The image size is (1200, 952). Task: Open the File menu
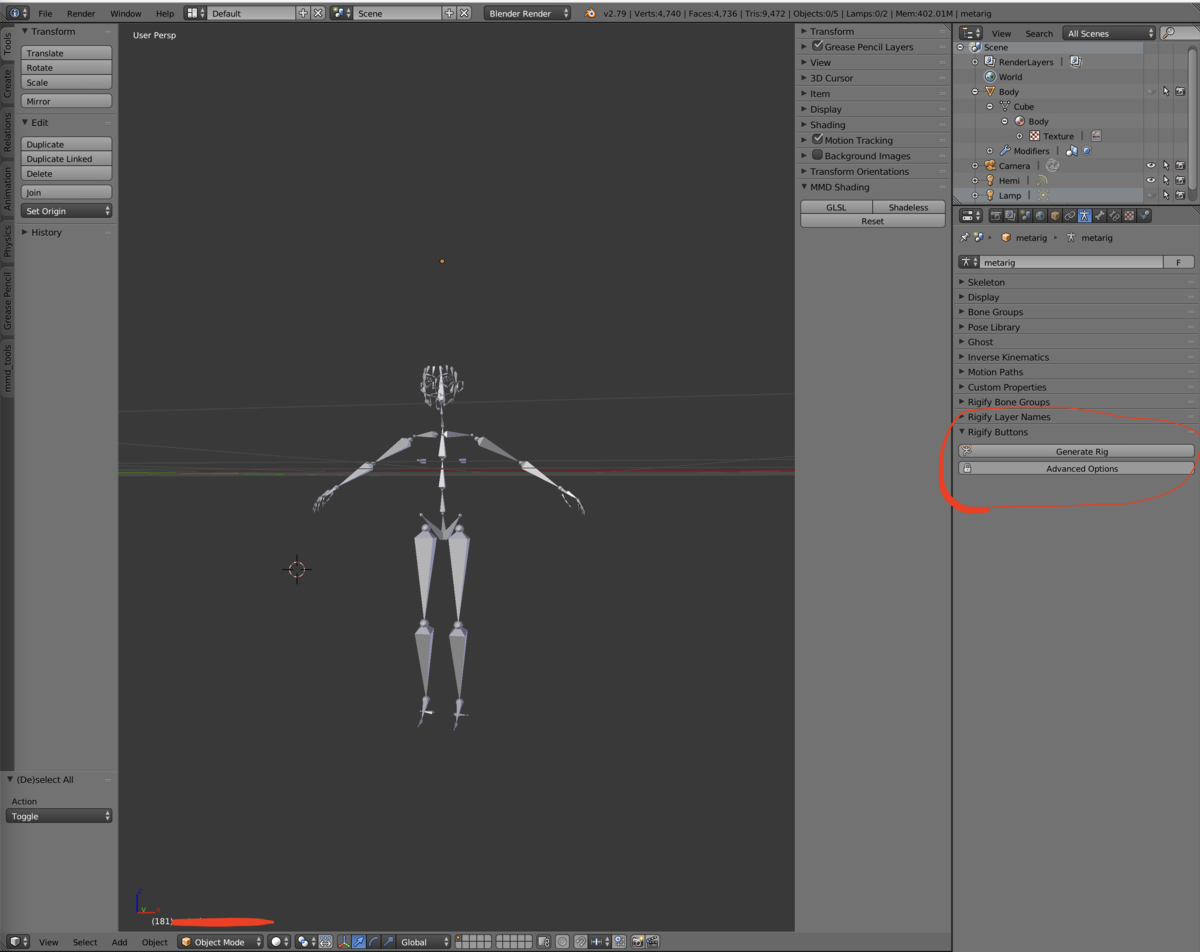click(45, 13)
